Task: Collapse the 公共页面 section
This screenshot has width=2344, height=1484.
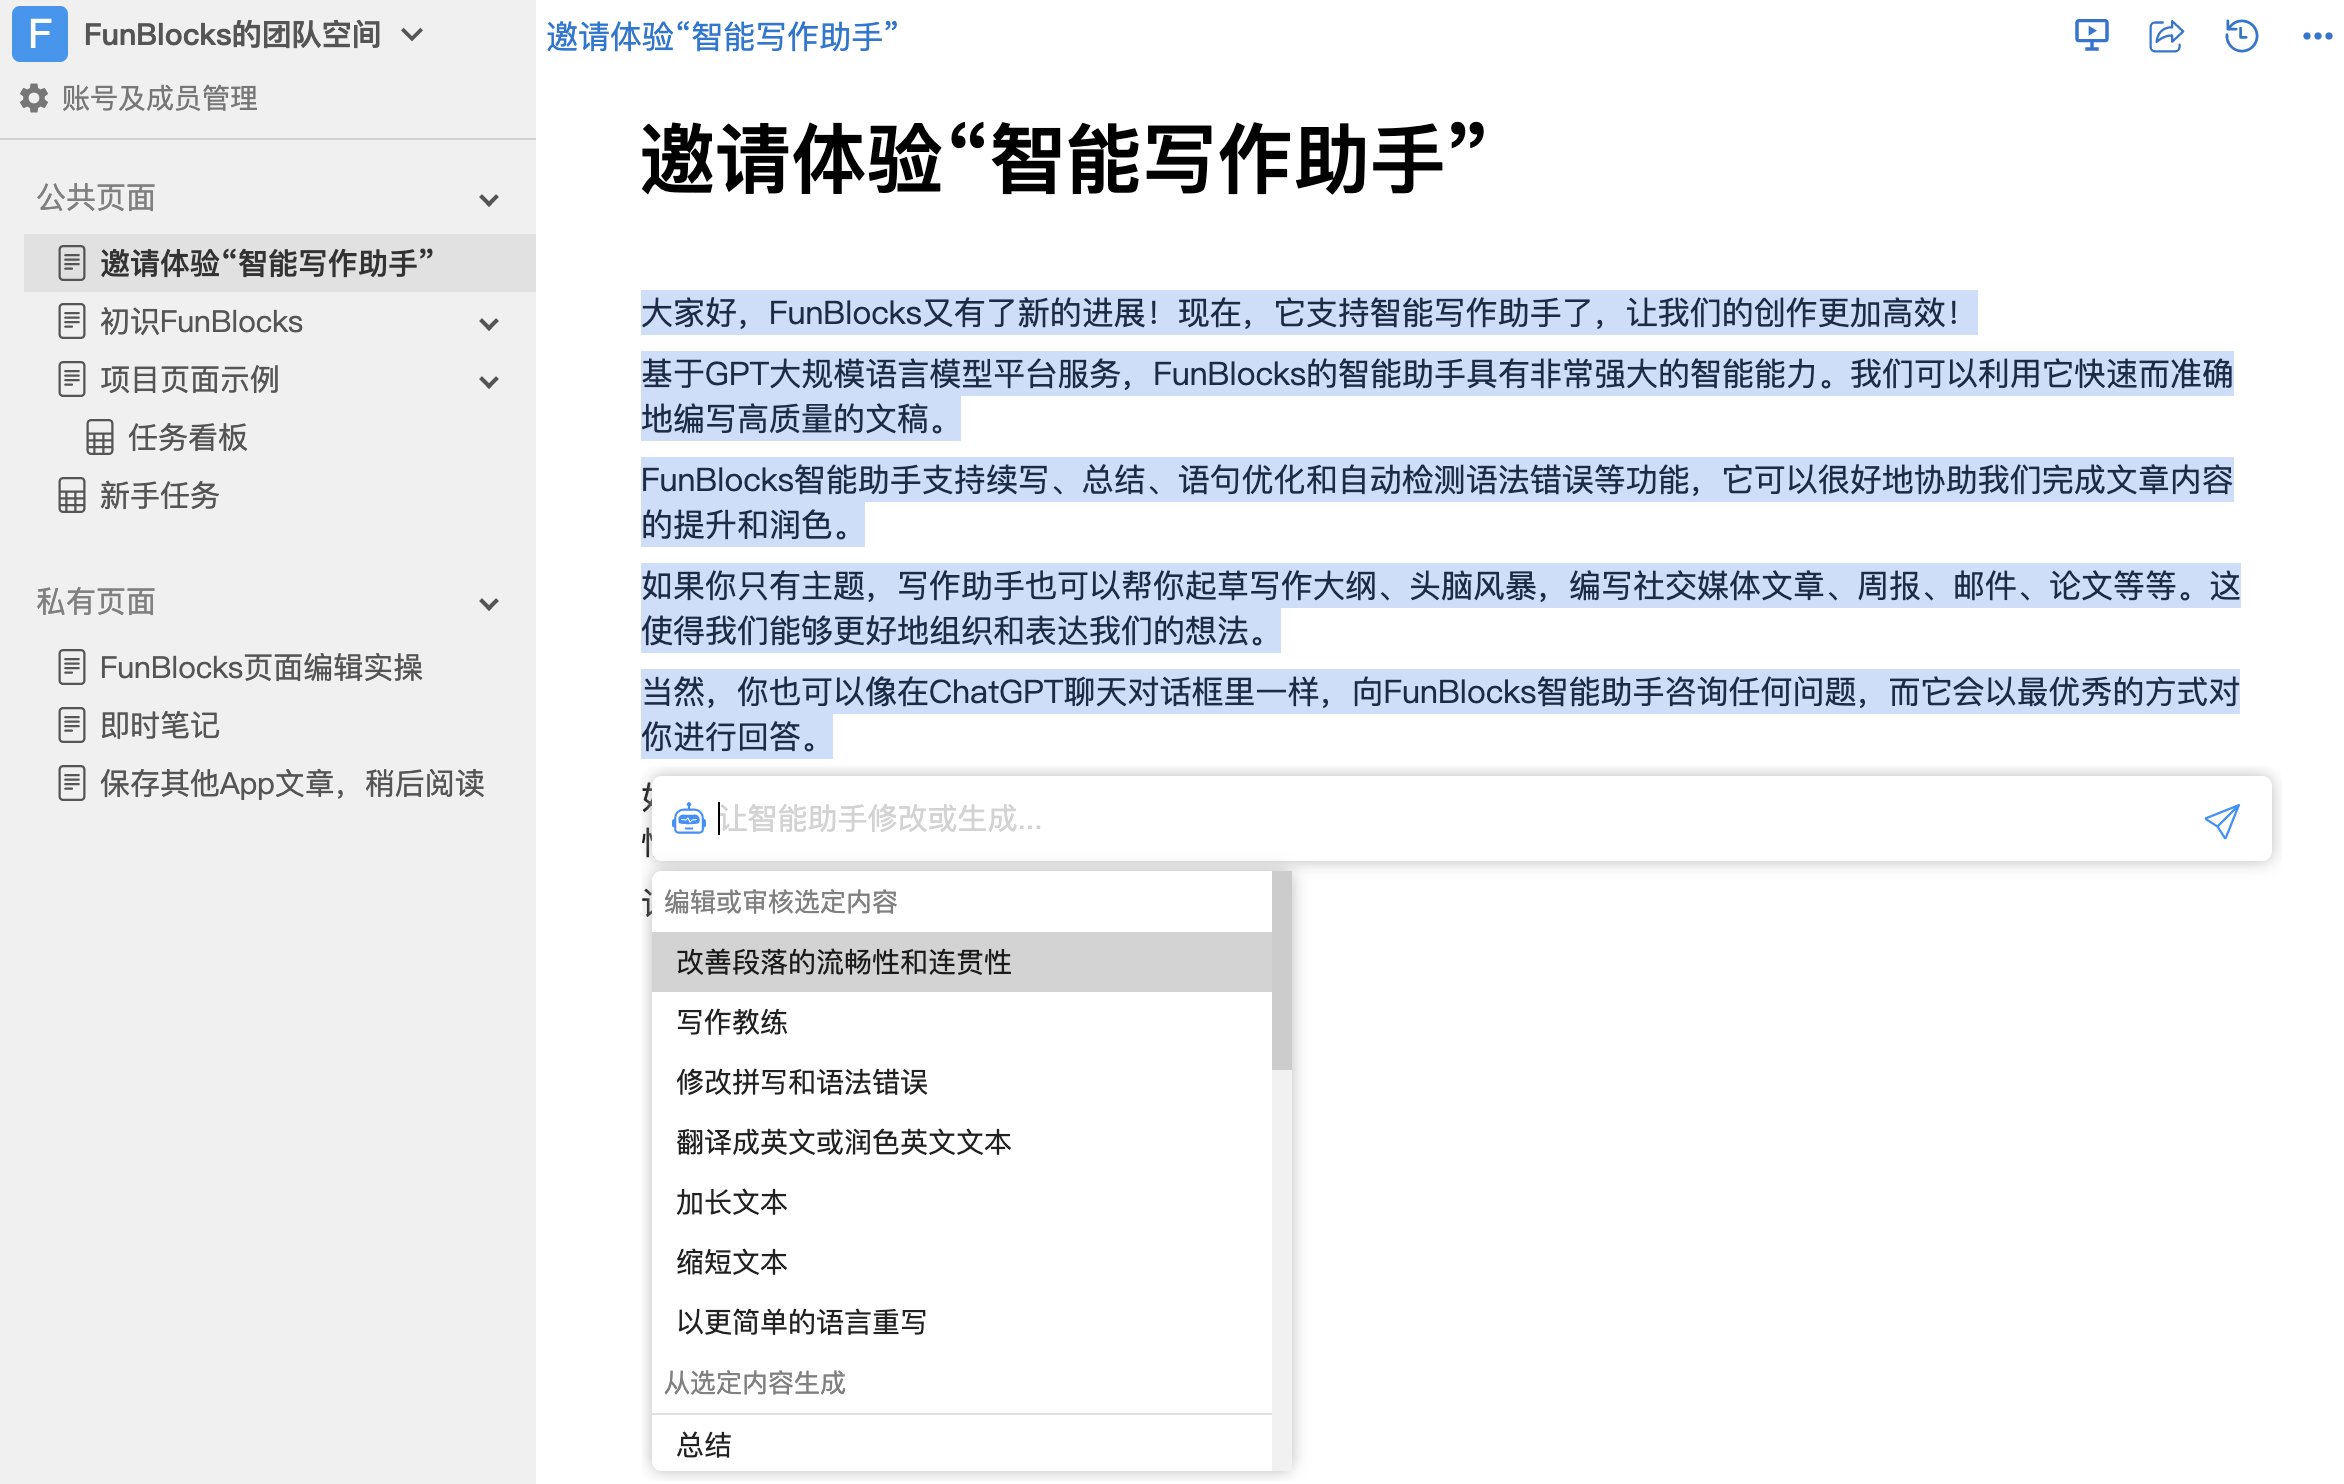Action: click(489, 200)
